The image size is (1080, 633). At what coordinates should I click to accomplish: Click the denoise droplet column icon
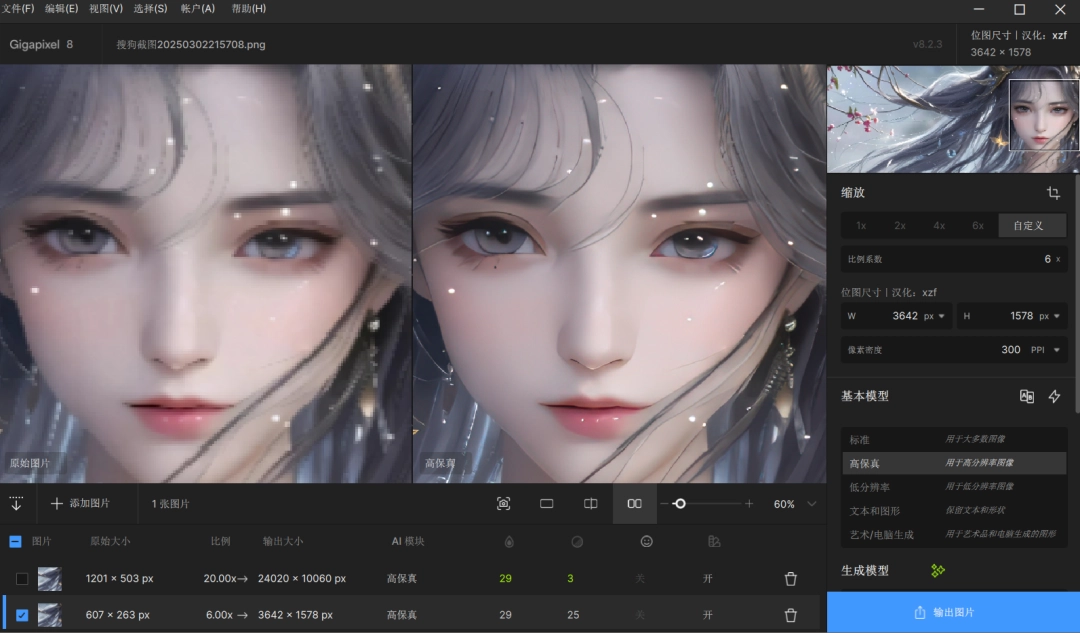pyautogui.click(x=509, y=542)
